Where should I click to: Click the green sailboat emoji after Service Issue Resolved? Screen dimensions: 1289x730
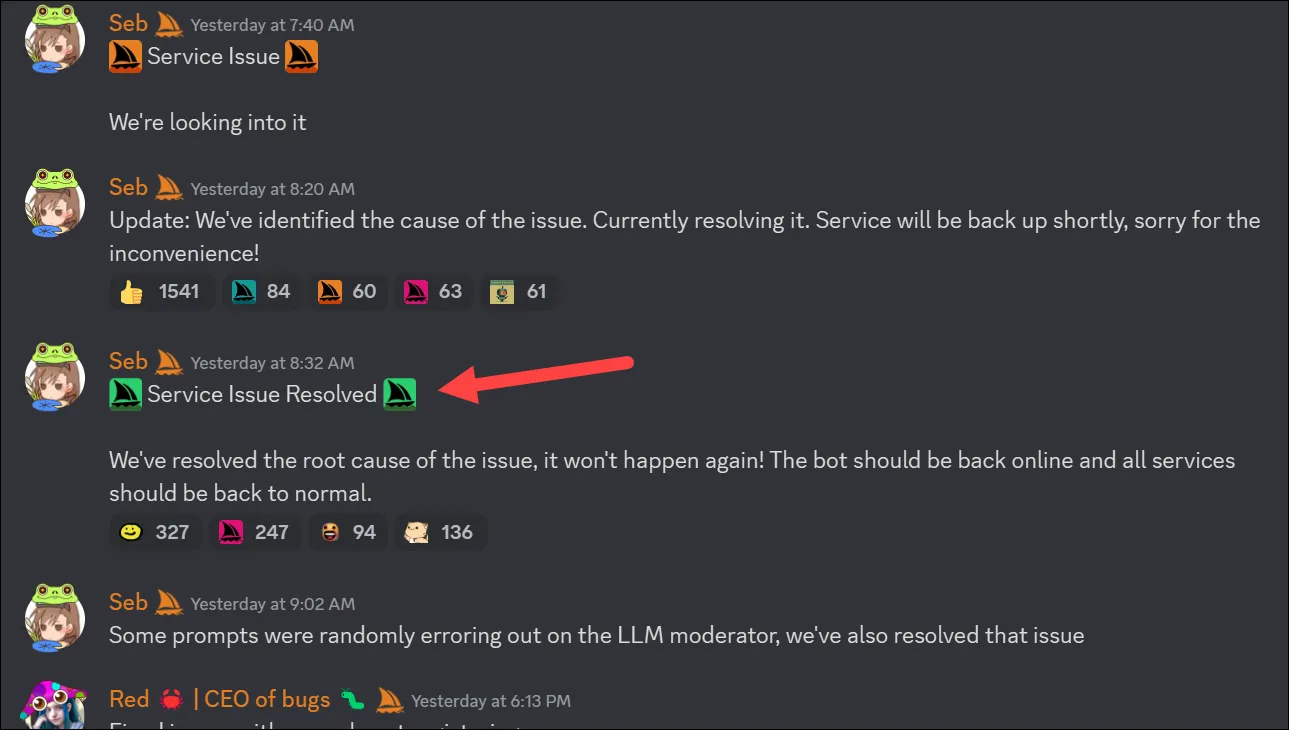(x=400, y=394)
